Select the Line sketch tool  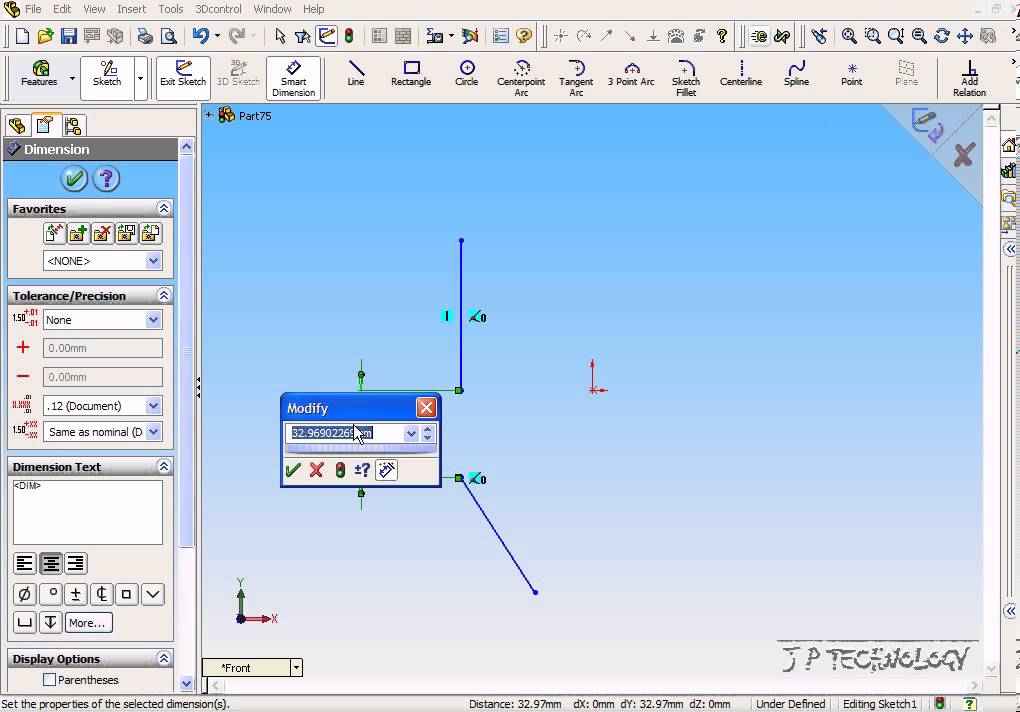pos(355,73)
